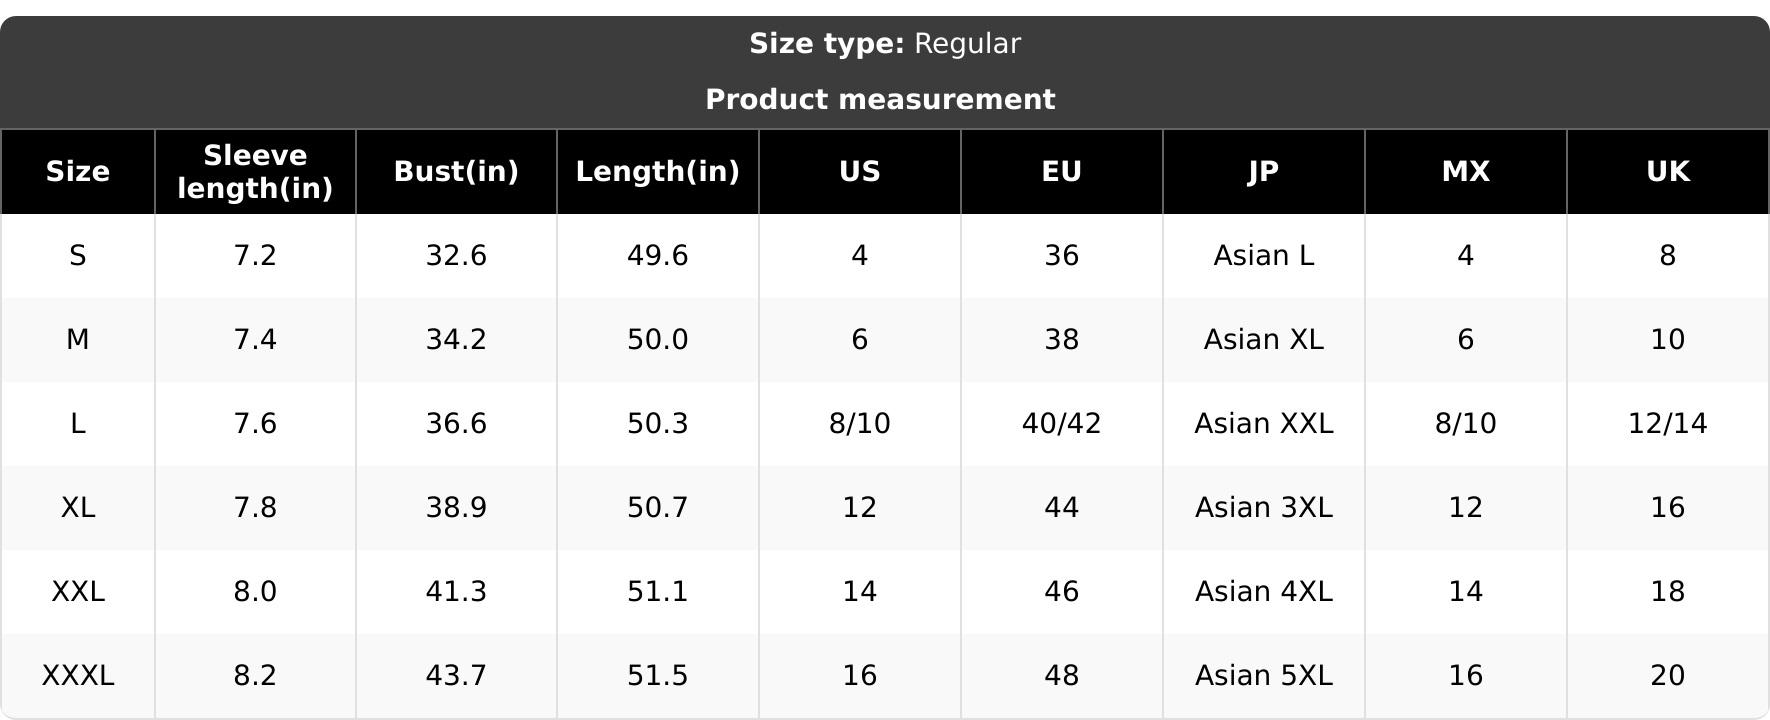1770x720 pixels.
Task: Select the Length(in) column header
Action: 658,172
